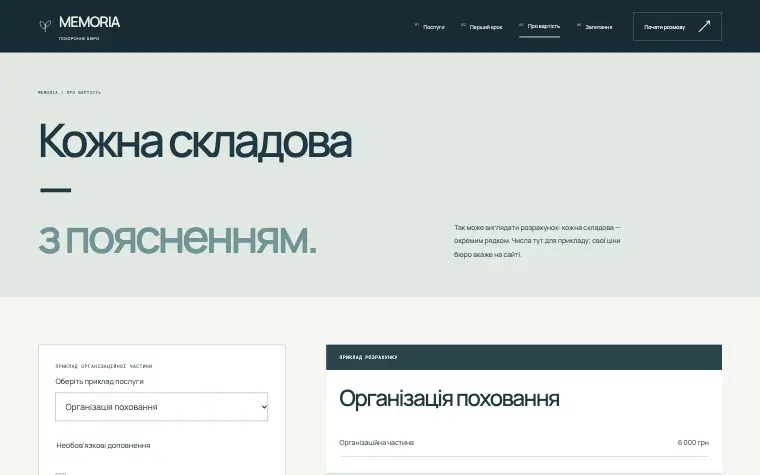Open the 'Запитання' nav item

point(594,27)
